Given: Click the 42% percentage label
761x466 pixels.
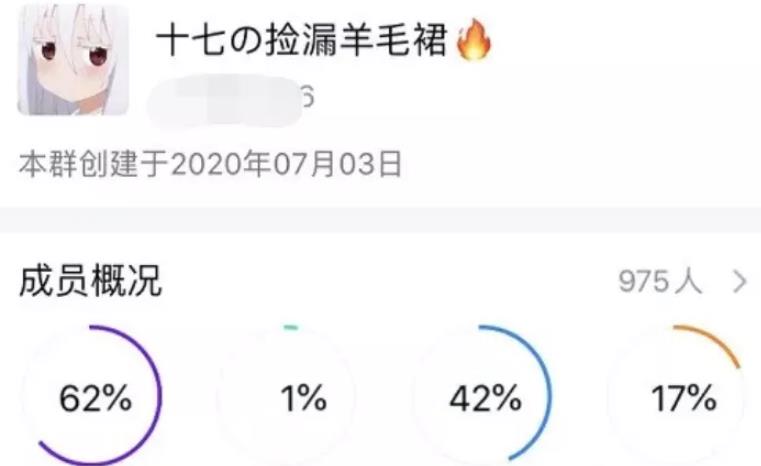Looking at the screenshot, I should click(x=485, y=399).
